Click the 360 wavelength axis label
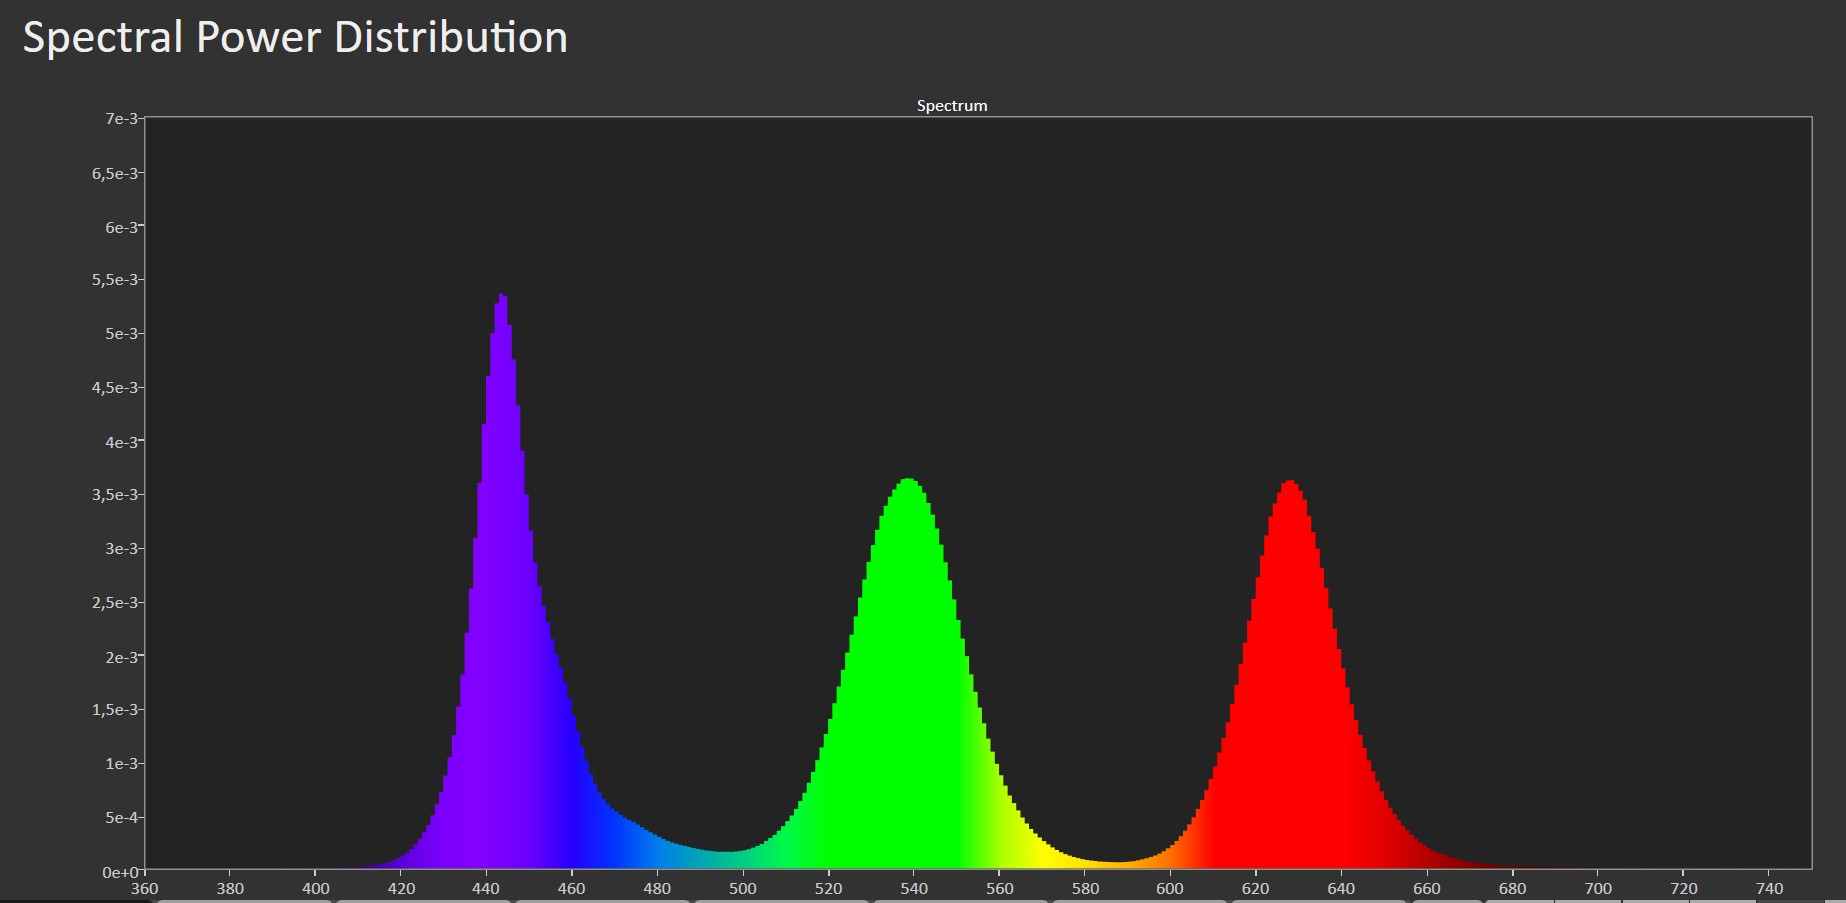 145,889
